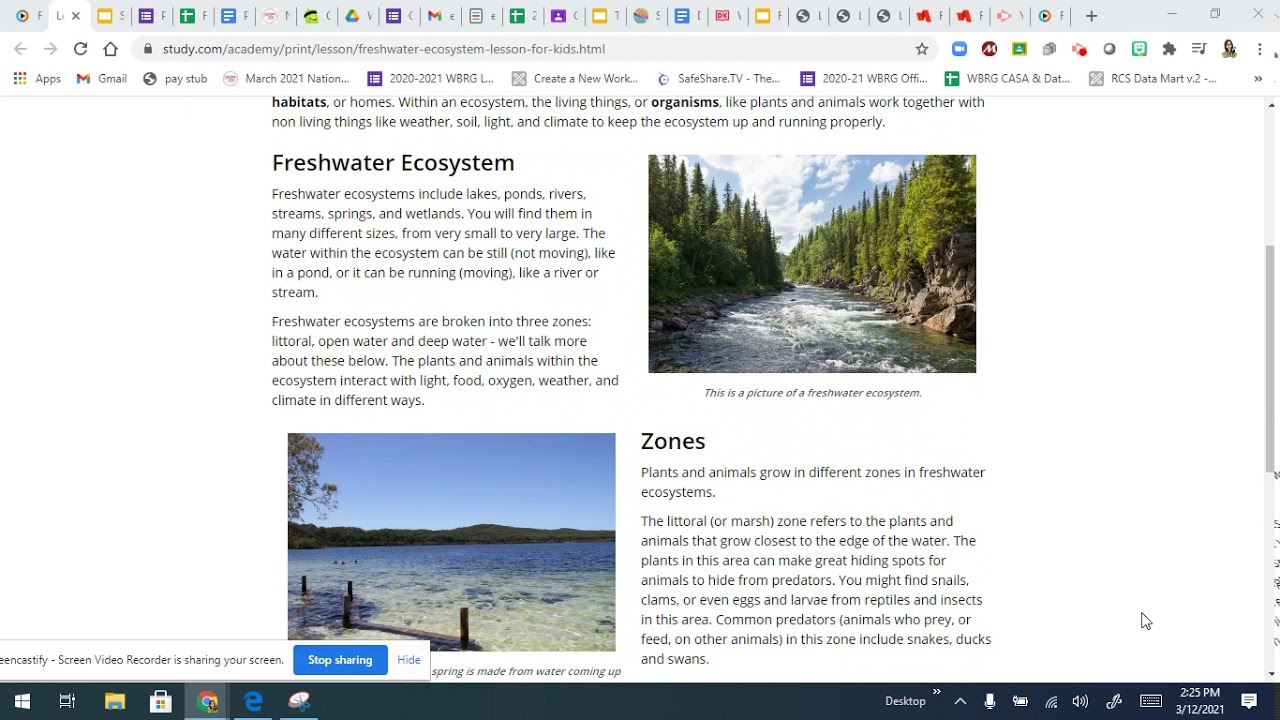The height and width of the screenshot is (720, 1280).
Task: Open the Zoom extension icon
Action: click(x=959, y=49)
